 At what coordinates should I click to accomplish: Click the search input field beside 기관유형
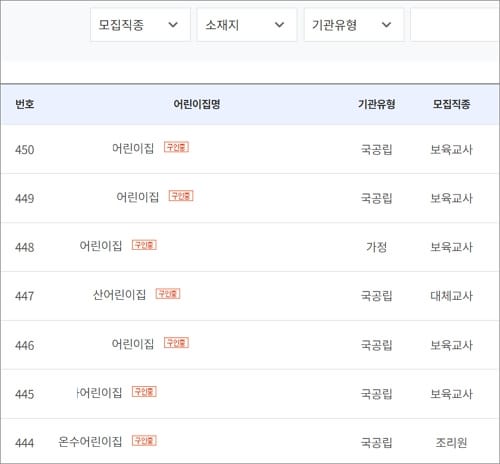tap(455, 25)
